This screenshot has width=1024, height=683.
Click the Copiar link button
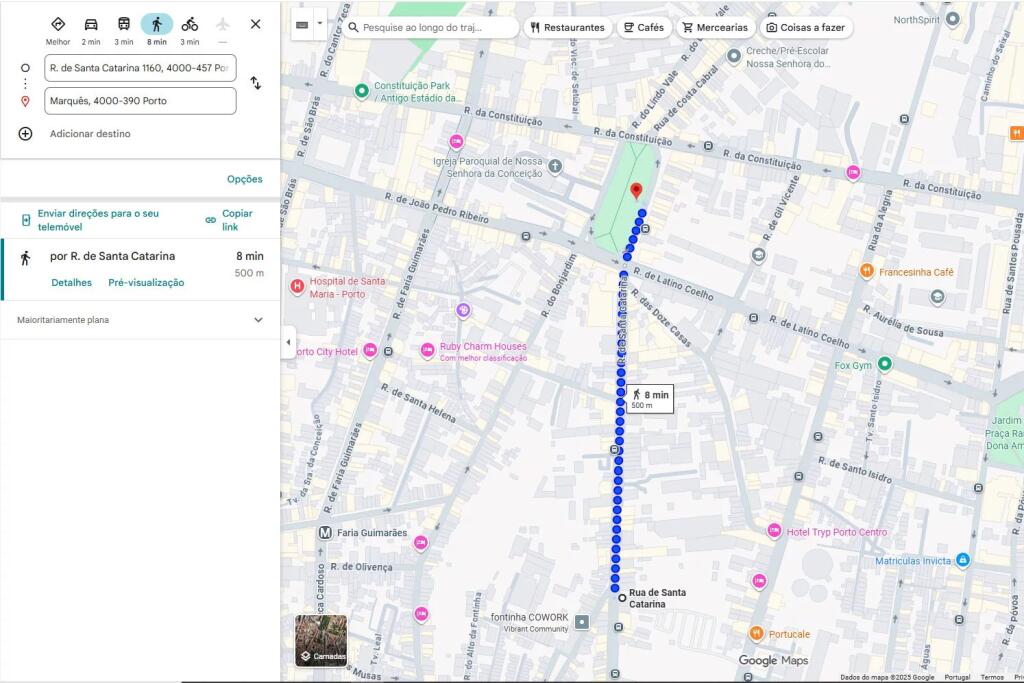230,220
